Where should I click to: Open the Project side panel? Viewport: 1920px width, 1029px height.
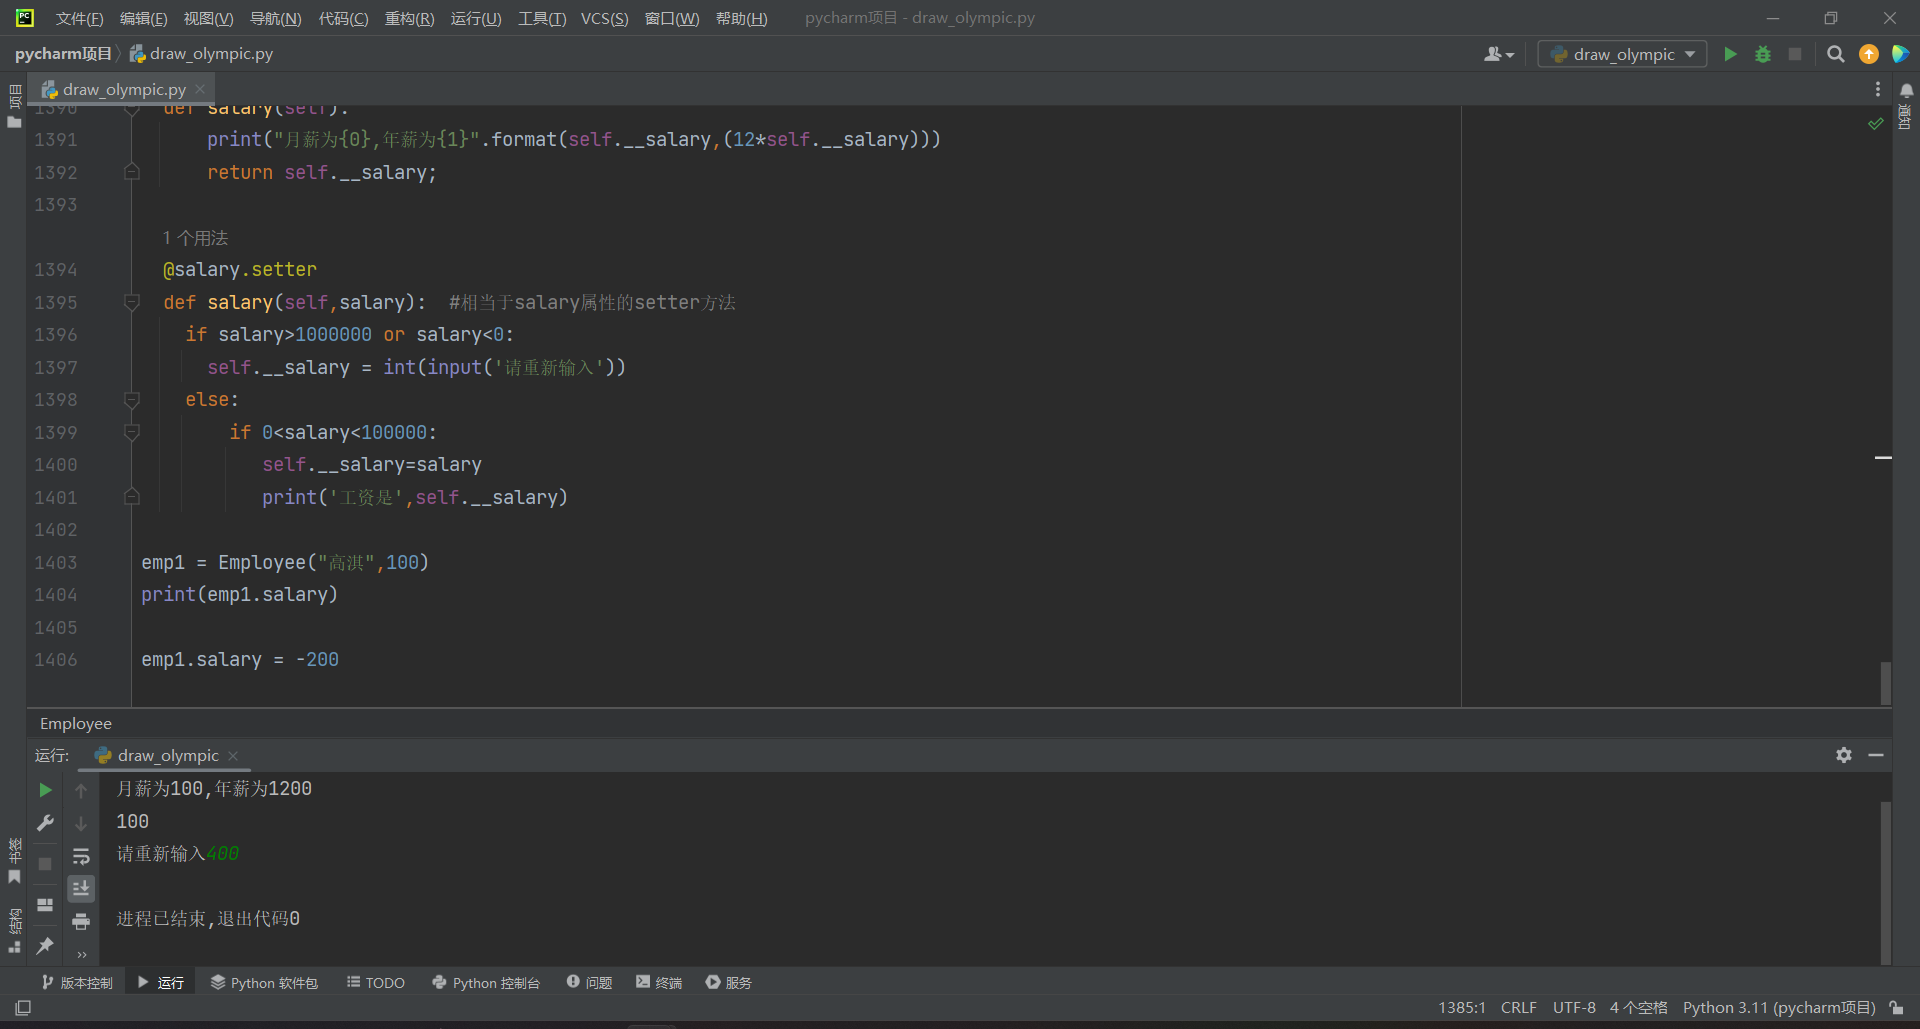click(14, 106)
